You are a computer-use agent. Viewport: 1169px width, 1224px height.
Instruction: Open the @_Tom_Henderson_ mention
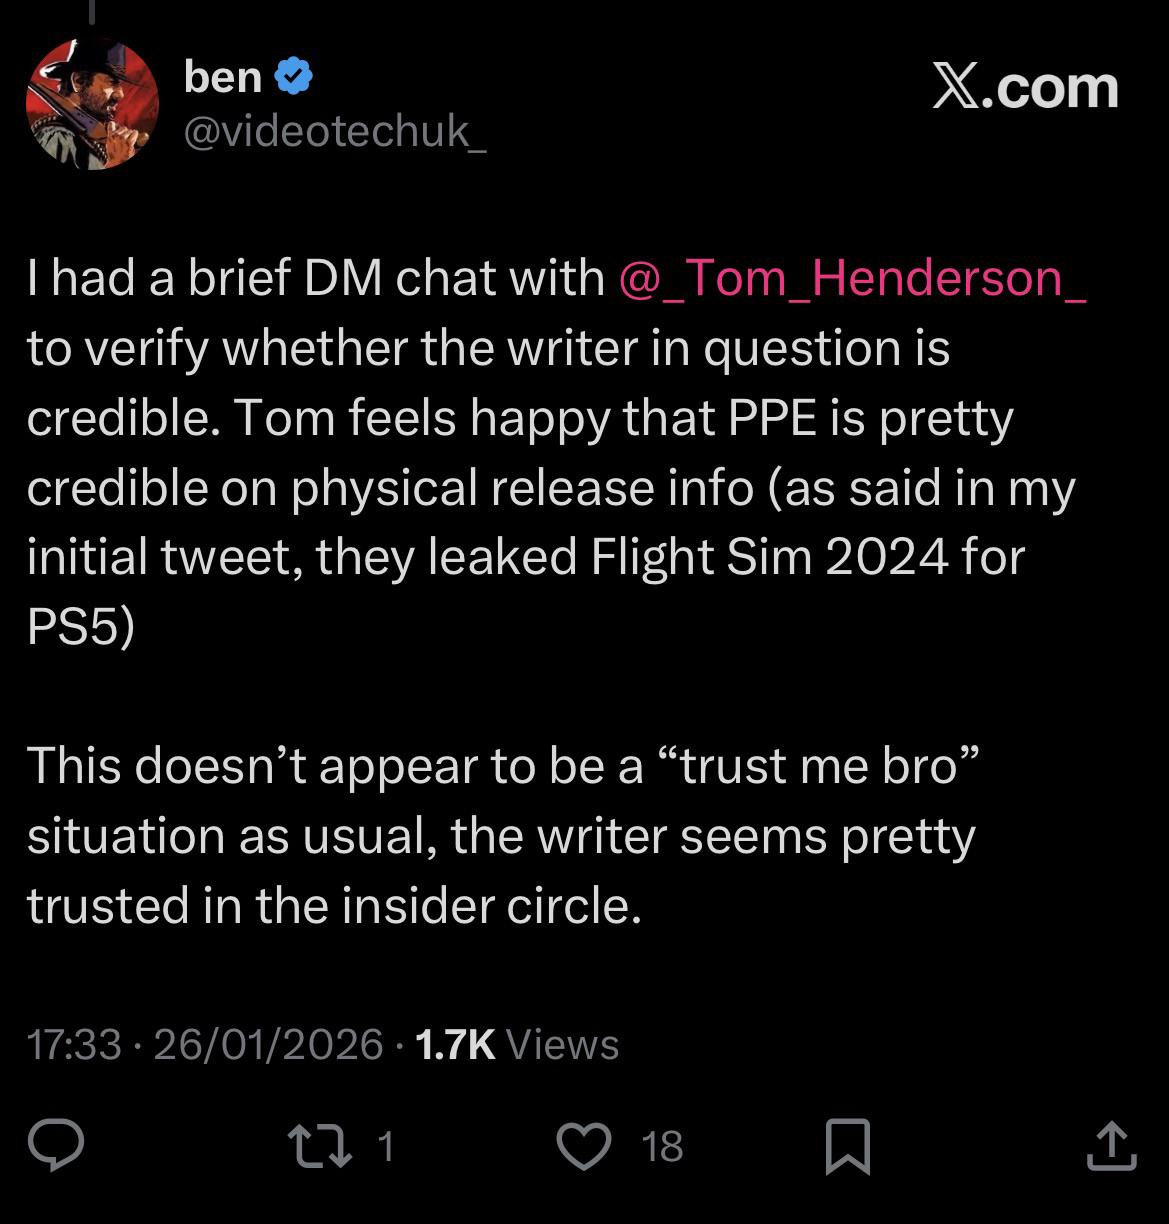[x=852, y=278]
